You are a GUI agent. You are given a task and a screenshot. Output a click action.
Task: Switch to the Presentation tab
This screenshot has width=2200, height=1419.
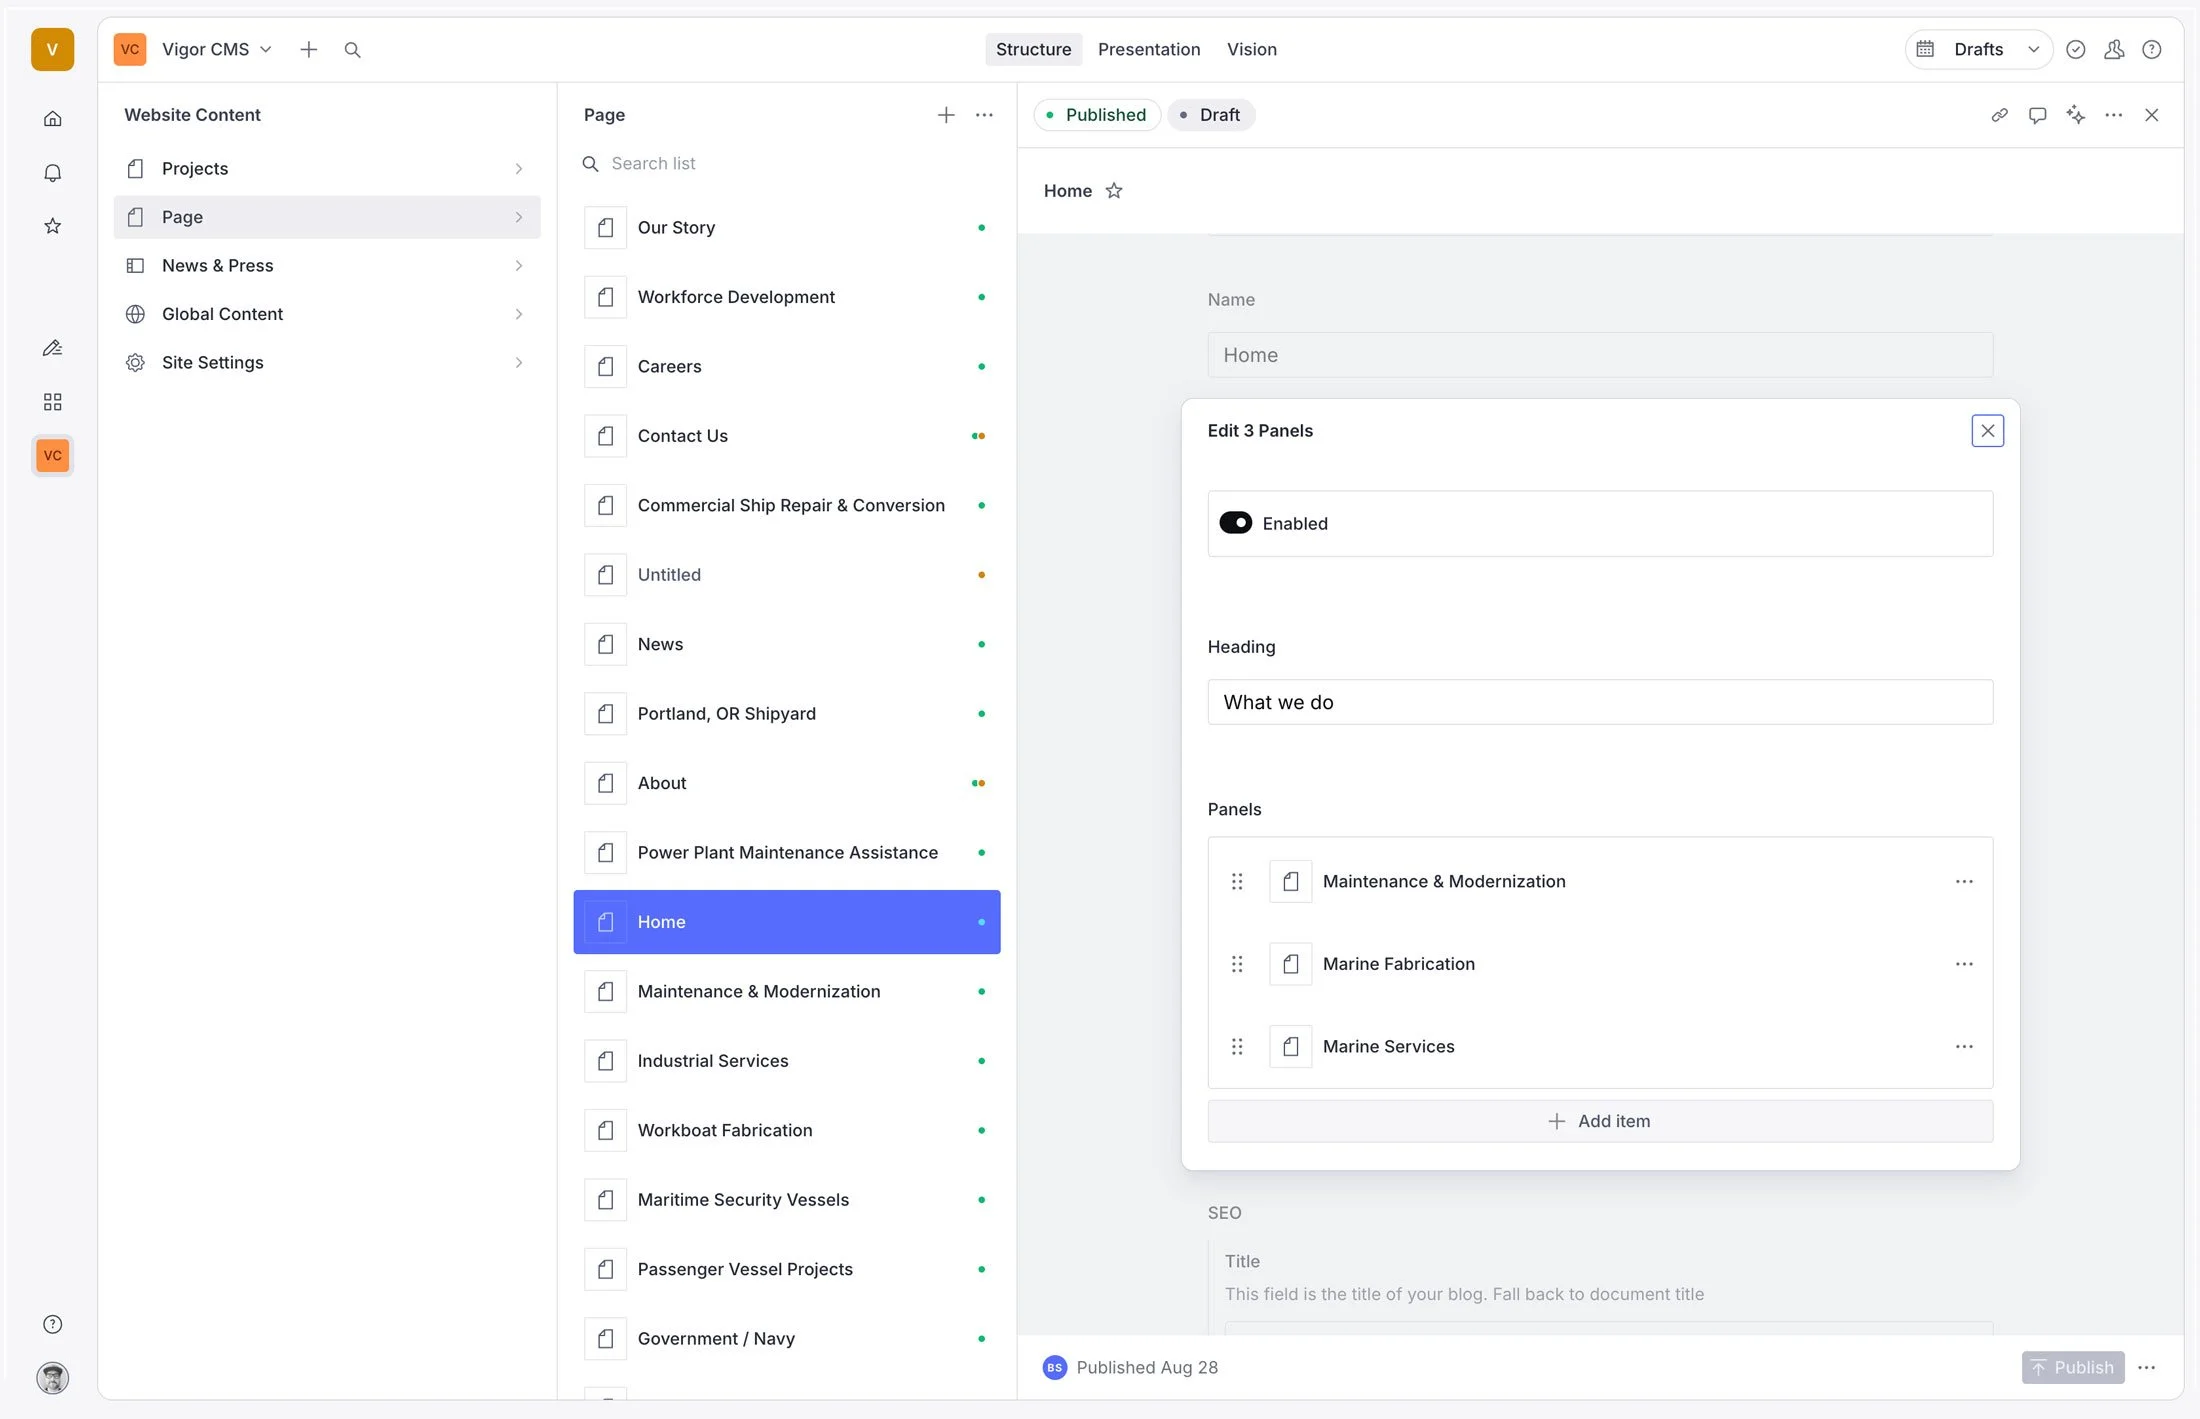1148,49
